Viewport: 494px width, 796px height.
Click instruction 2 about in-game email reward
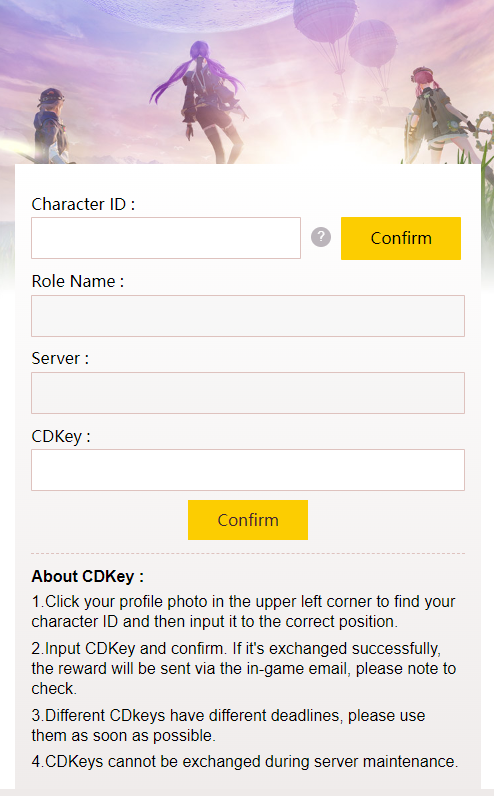[x=244, y=668]
